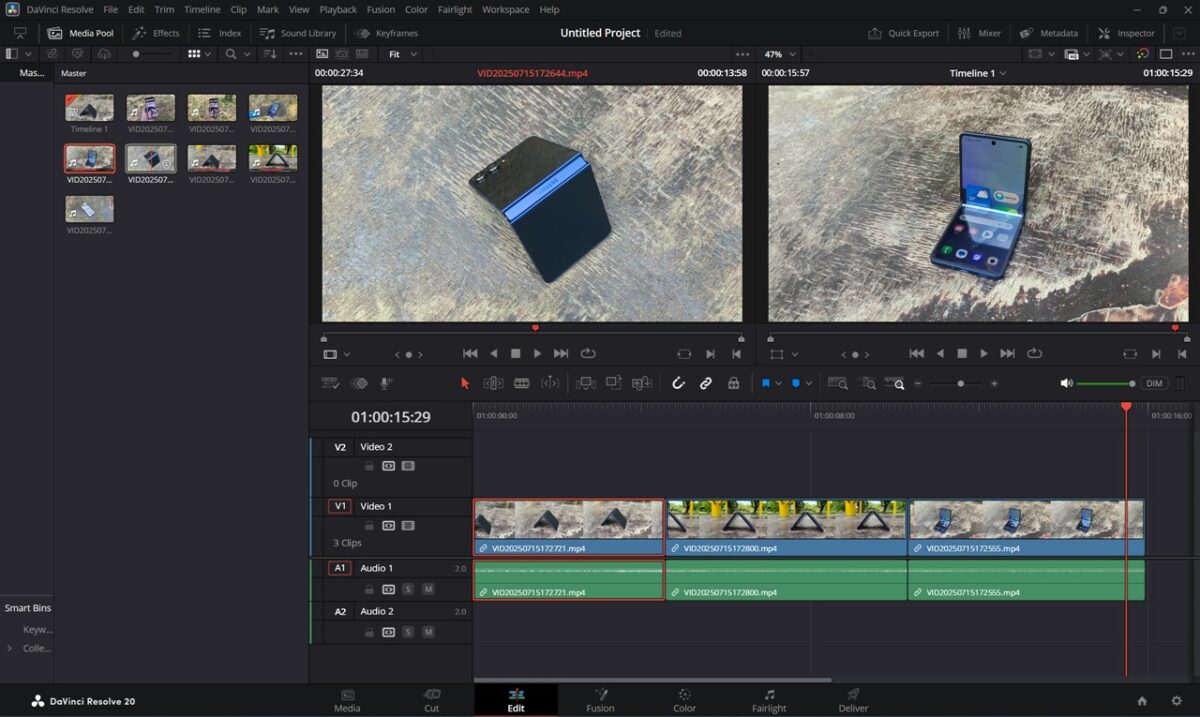Image resolution: width=1200 pixels, height=717 pixels.
Task: Mute the Audio 1 track
Action: 428,589
